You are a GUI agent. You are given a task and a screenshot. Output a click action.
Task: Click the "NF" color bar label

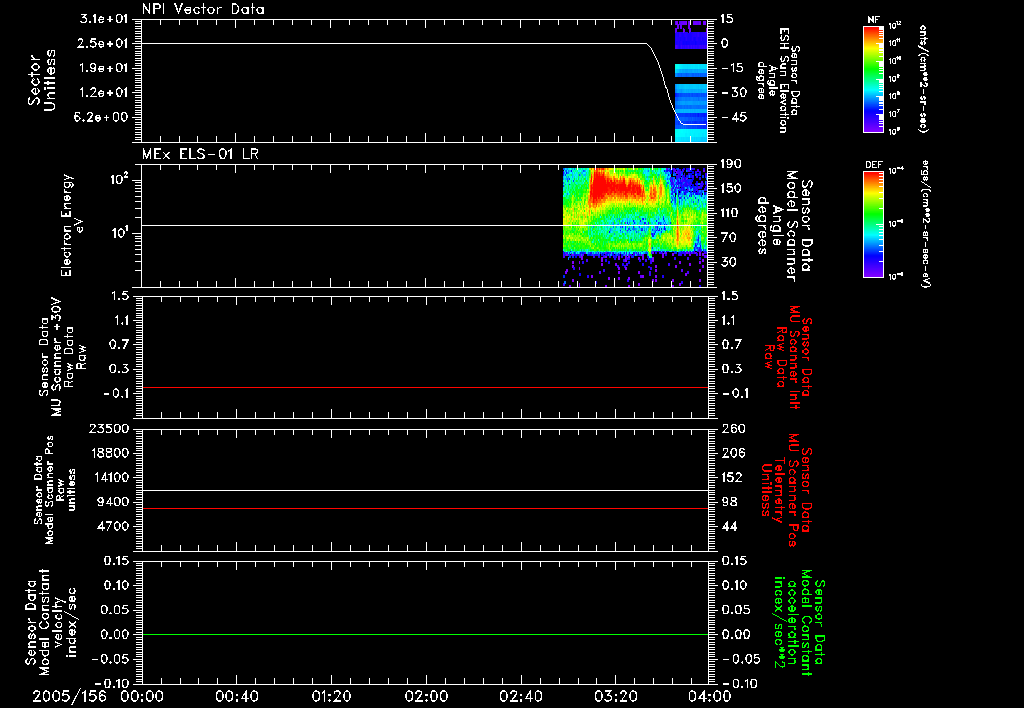tap(874, 20)
